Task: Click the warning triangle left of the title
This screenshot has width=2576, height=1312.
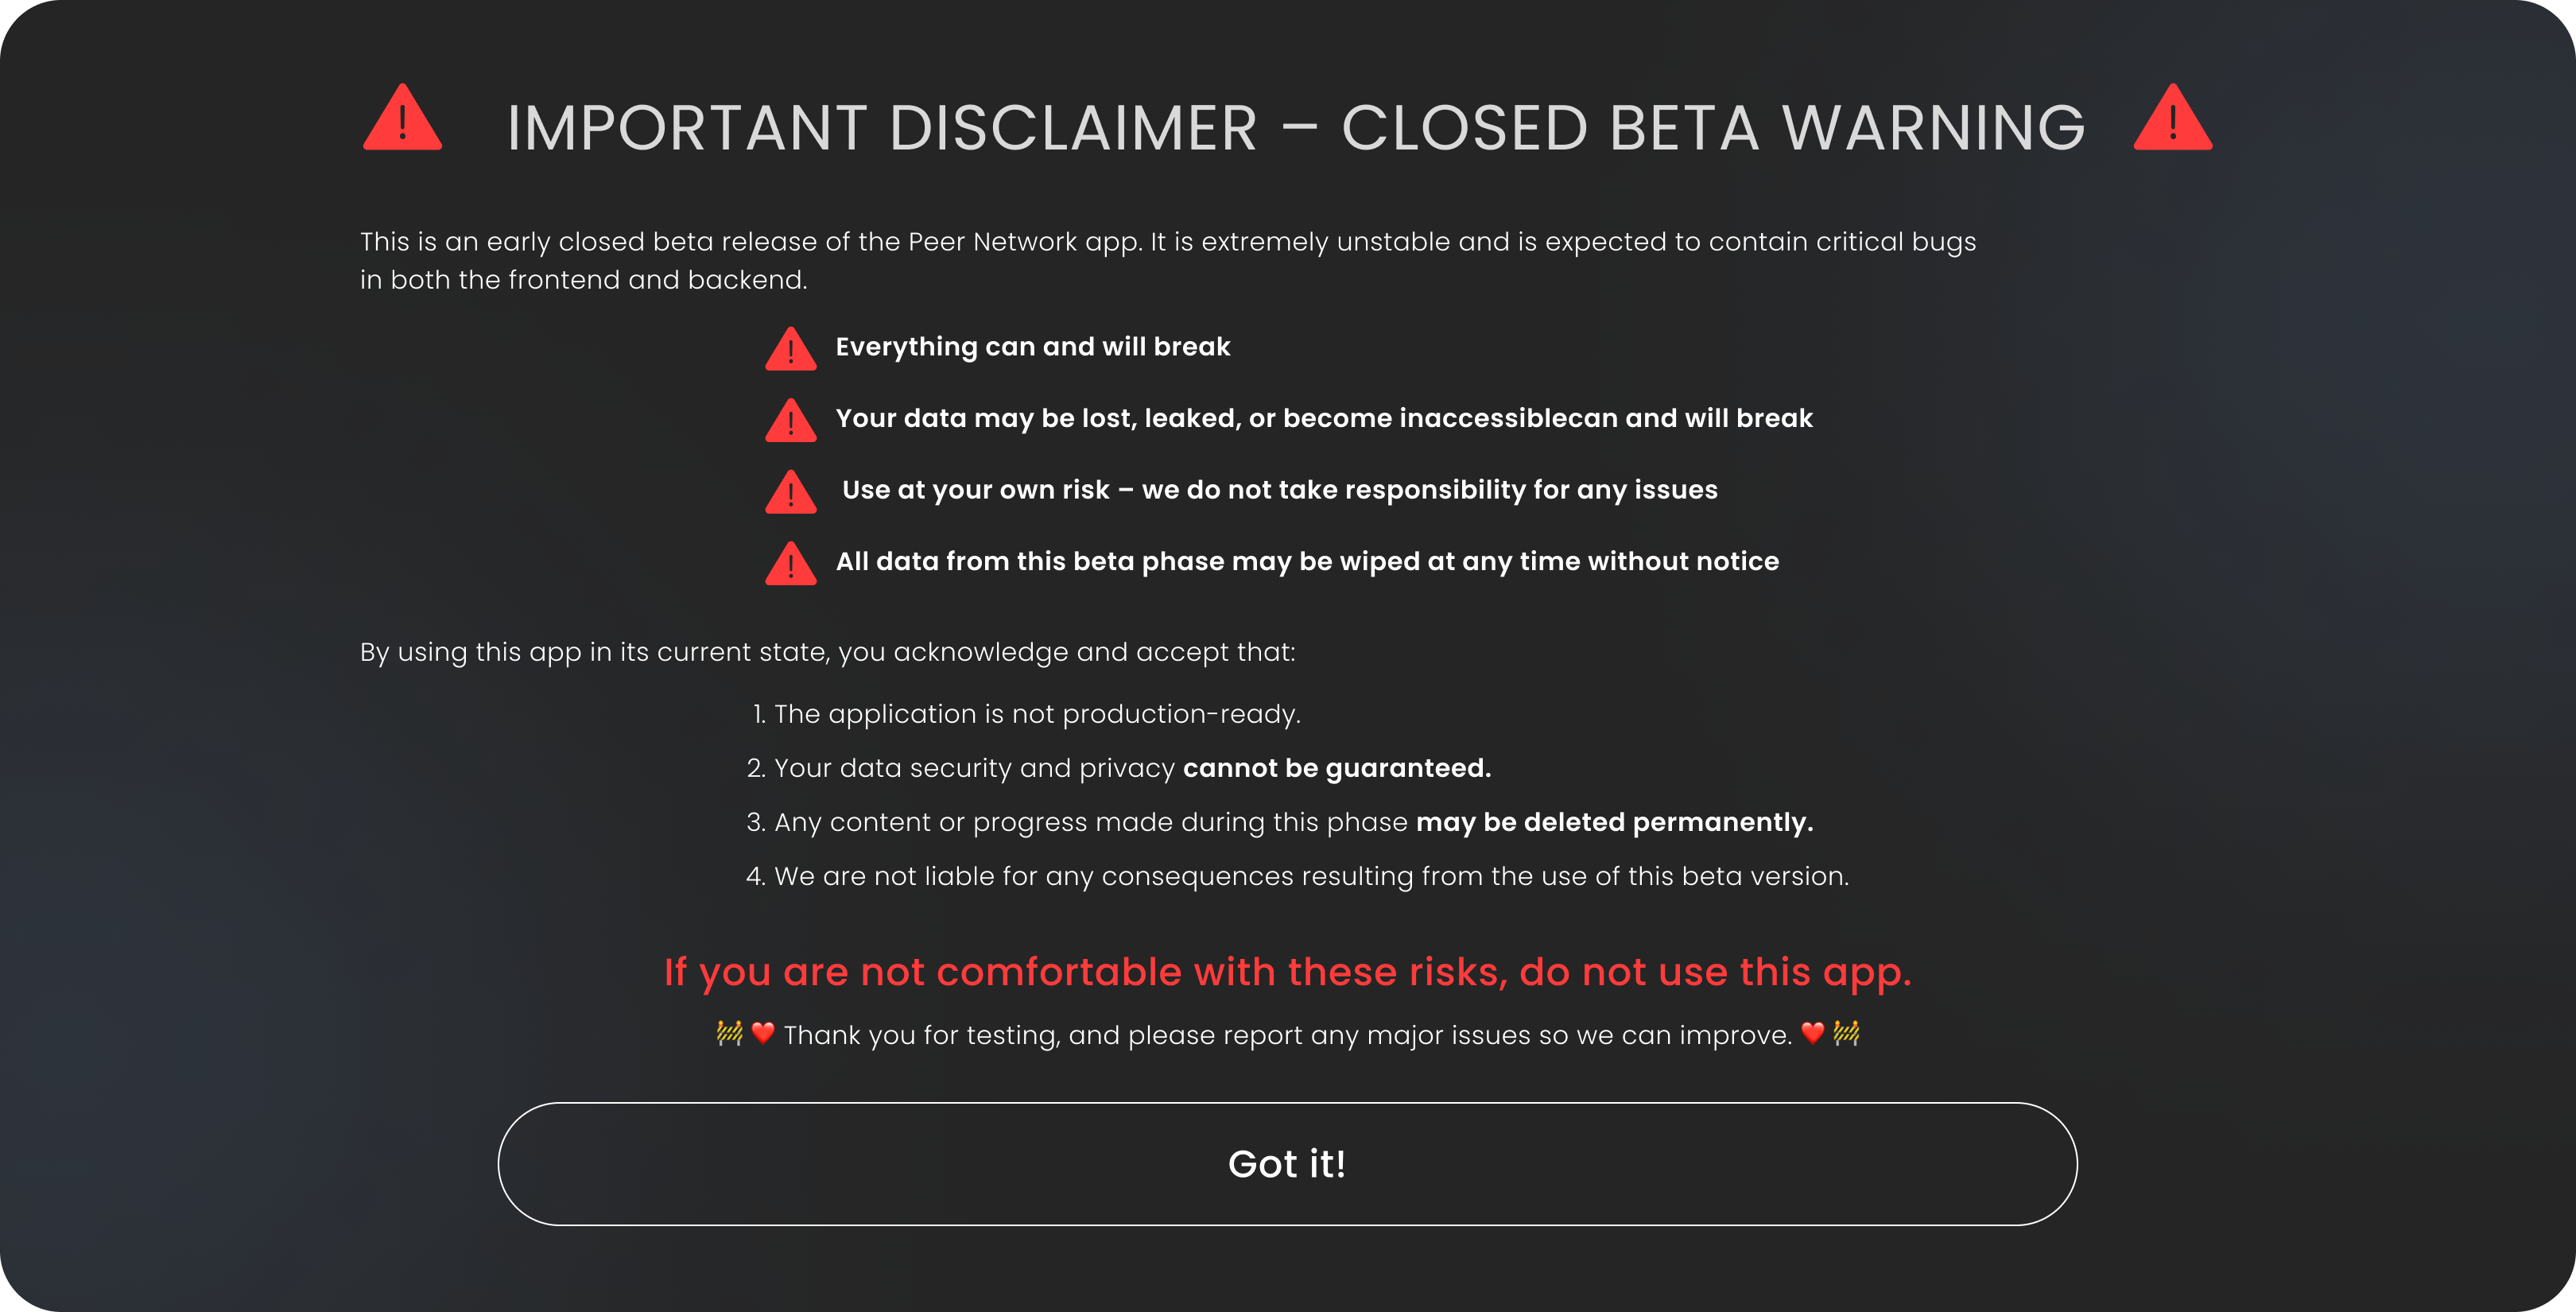Action: 402,117
